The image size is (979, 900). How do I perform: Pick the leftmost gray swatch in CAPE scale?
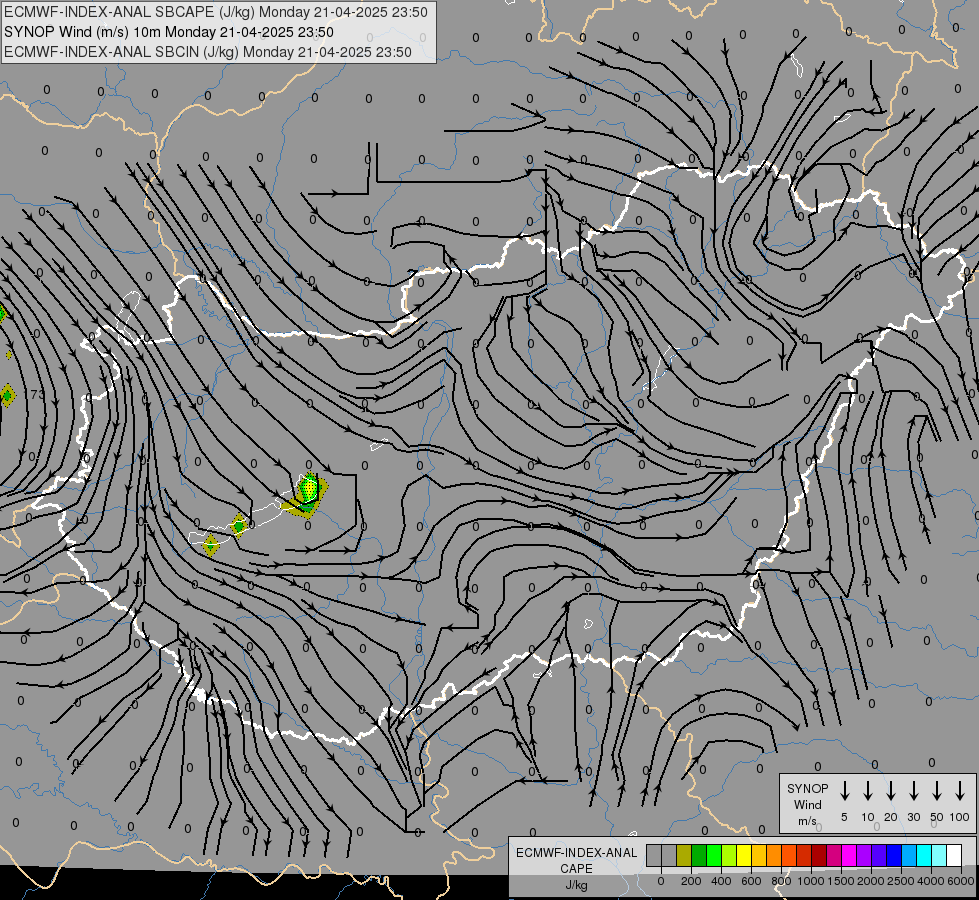coord(654,855)
